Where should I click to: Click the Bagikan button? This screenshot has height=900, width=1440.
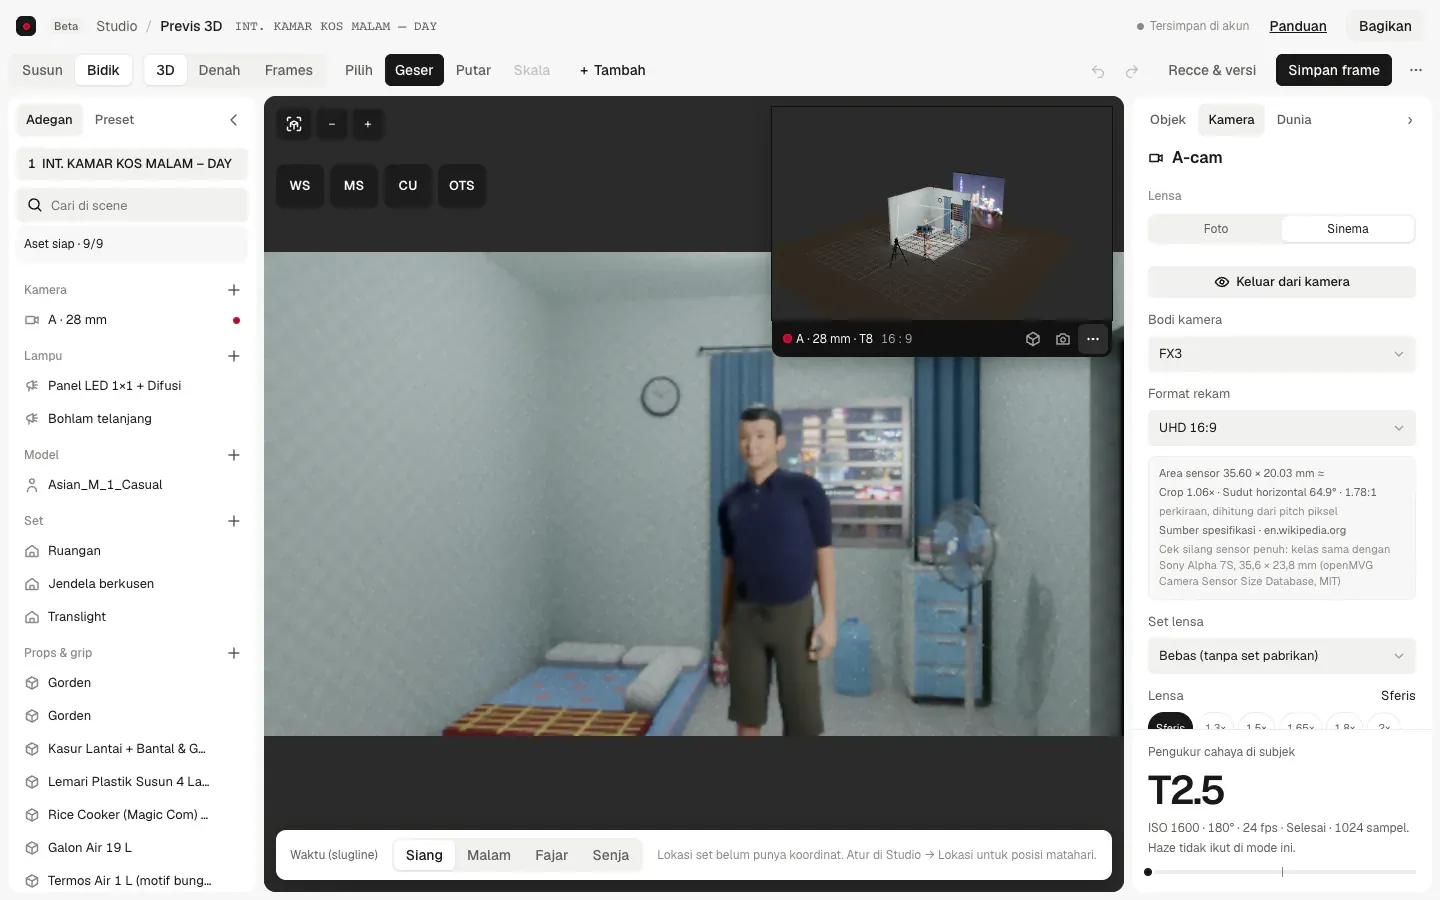tap(1385, 26)
